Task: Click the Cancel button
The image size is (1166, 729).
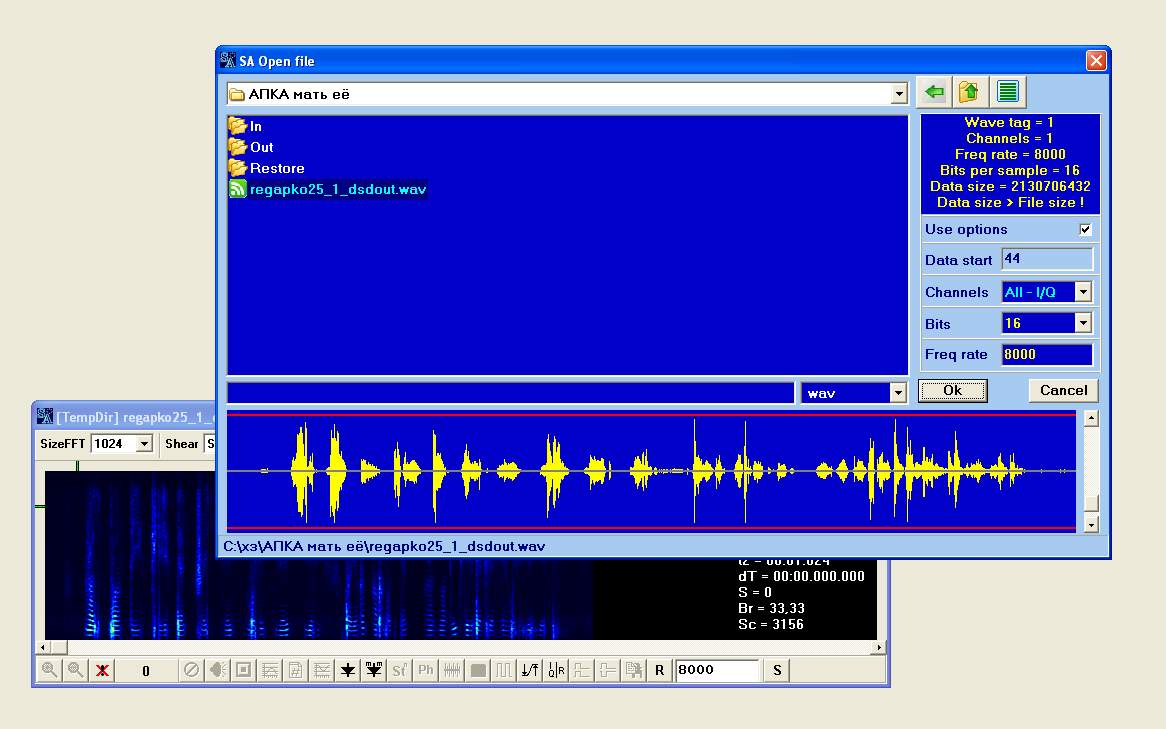Action: [x=1063, y=391]
